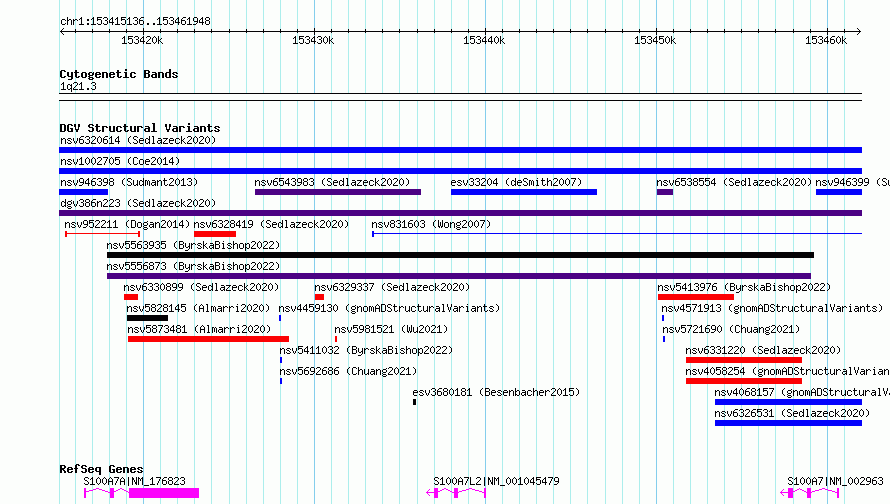This screenshot has height=504, width=890.
Task: Click nsv5563935 (ByrskaBishop2022) label
Action: [x=193, y=245]
